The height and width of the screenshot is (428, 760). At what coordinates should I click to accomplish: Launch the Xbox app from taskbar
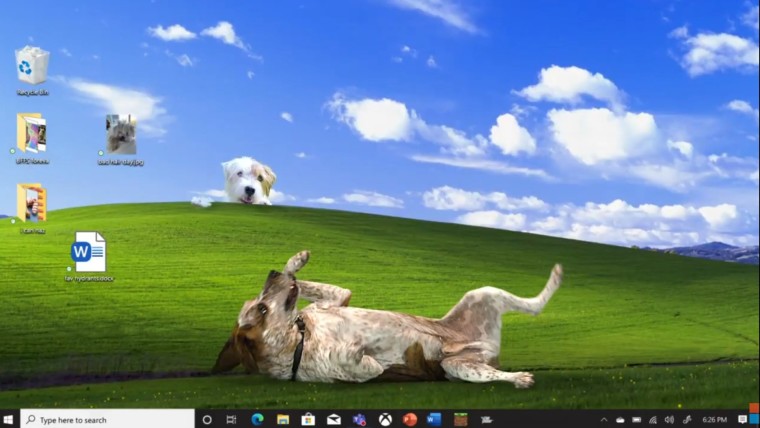coord(385,419)
